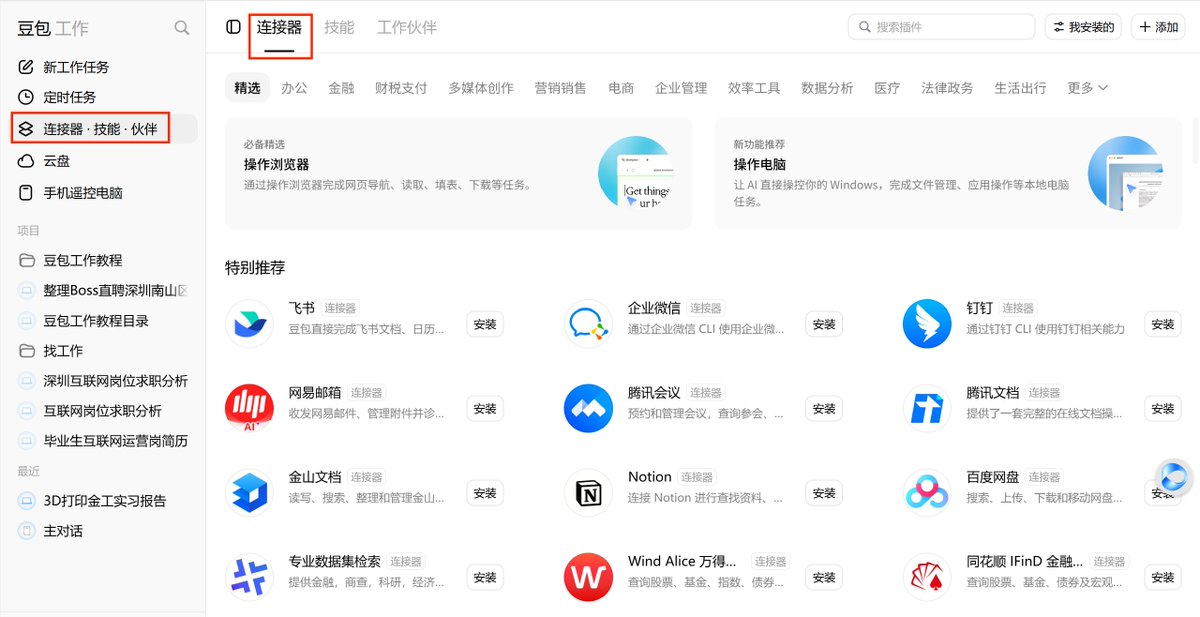Screen dimensions: 1200x617
Task: Install the 飞书 connector
Action: click(x=485, y=324)
